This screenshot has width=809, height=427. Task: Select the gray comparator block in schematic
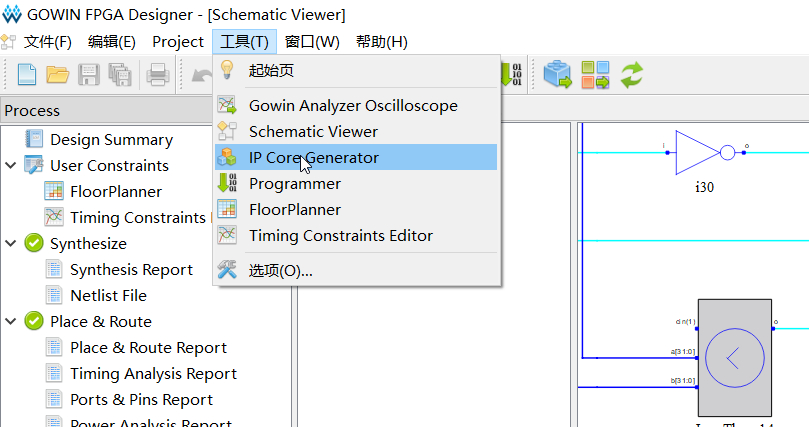coord(735,357)
